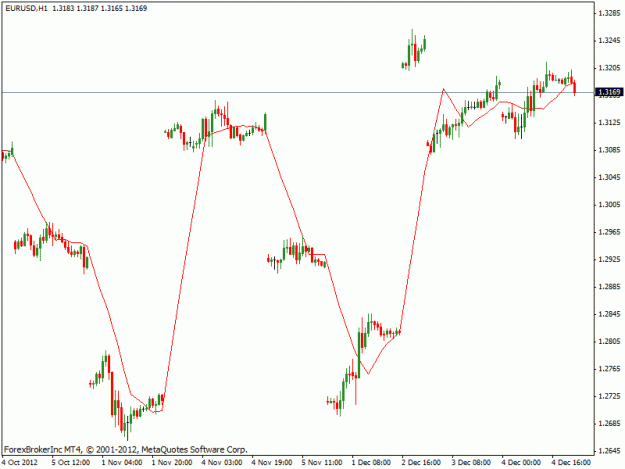Screen dimensions: 625x469
Task: Click the 1 Dec 08:00 time label
Action: pos(371,463)
